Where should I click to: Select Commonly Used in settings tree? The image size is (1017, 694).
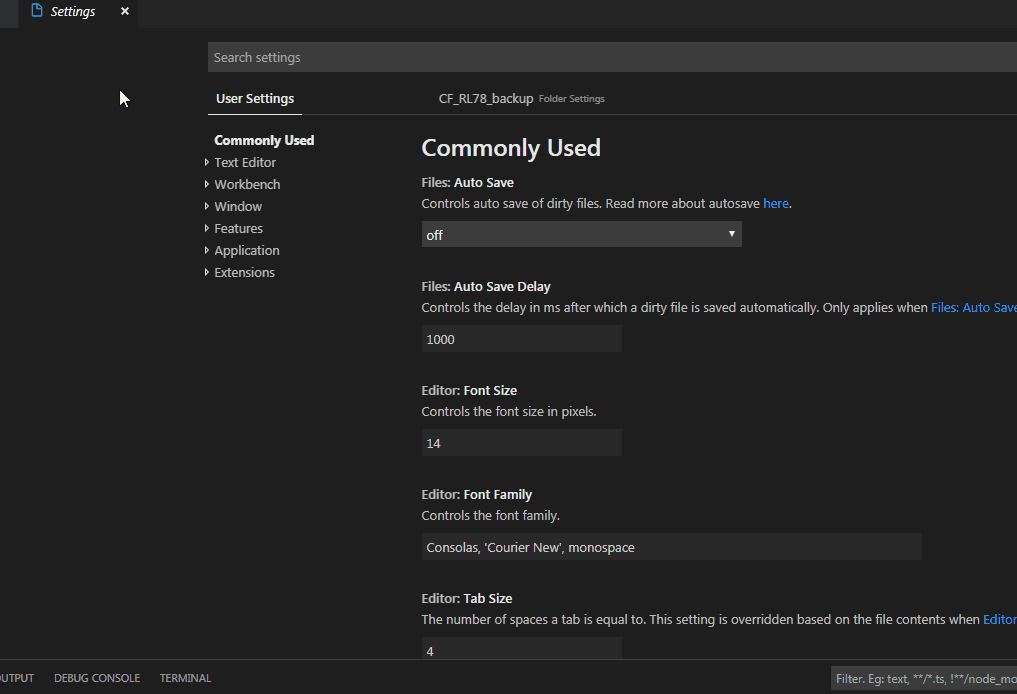(x=264, y=140)
